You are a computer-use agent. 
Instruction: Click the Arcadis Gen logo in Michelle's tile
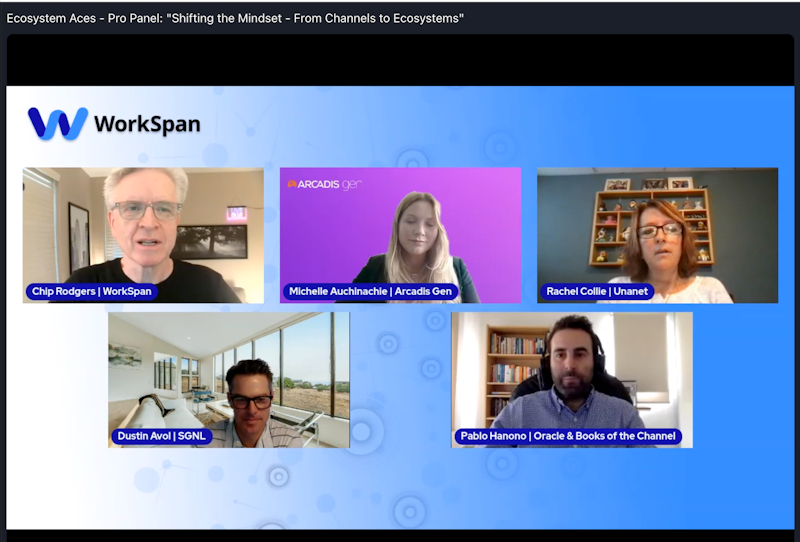tap(324, 184)
